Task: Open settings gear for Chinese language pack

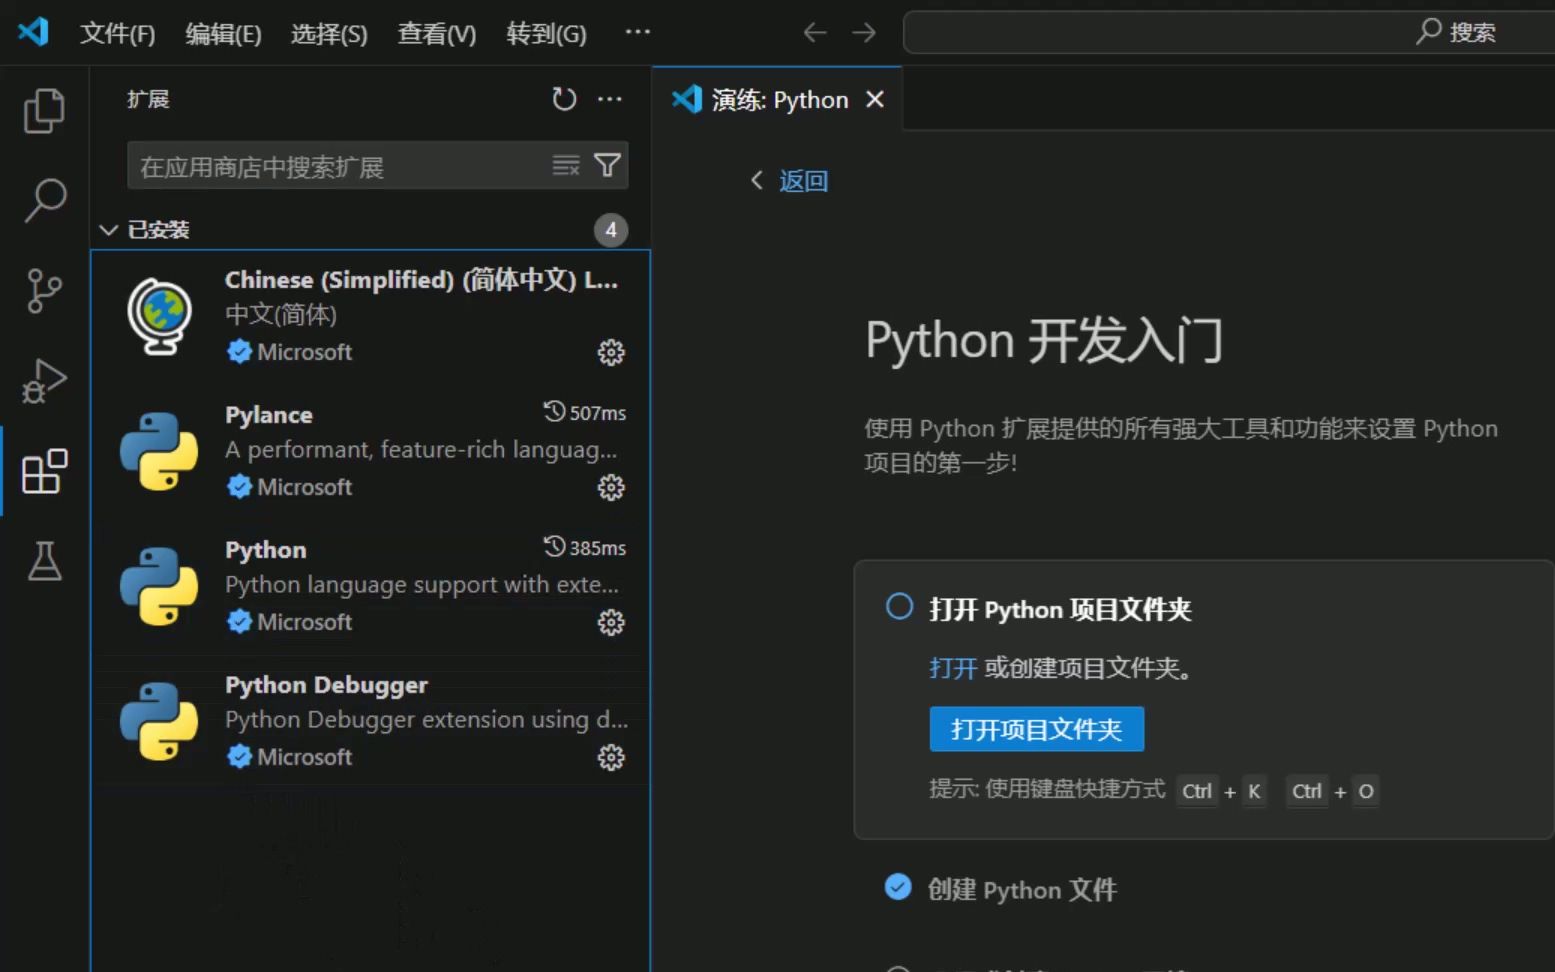Action: [611, 352]
